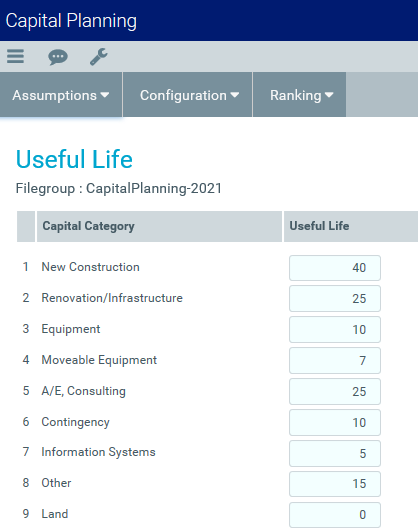Focus the Moveable Equipment value field
Screen dimensions: 418x529
(335, 361)
